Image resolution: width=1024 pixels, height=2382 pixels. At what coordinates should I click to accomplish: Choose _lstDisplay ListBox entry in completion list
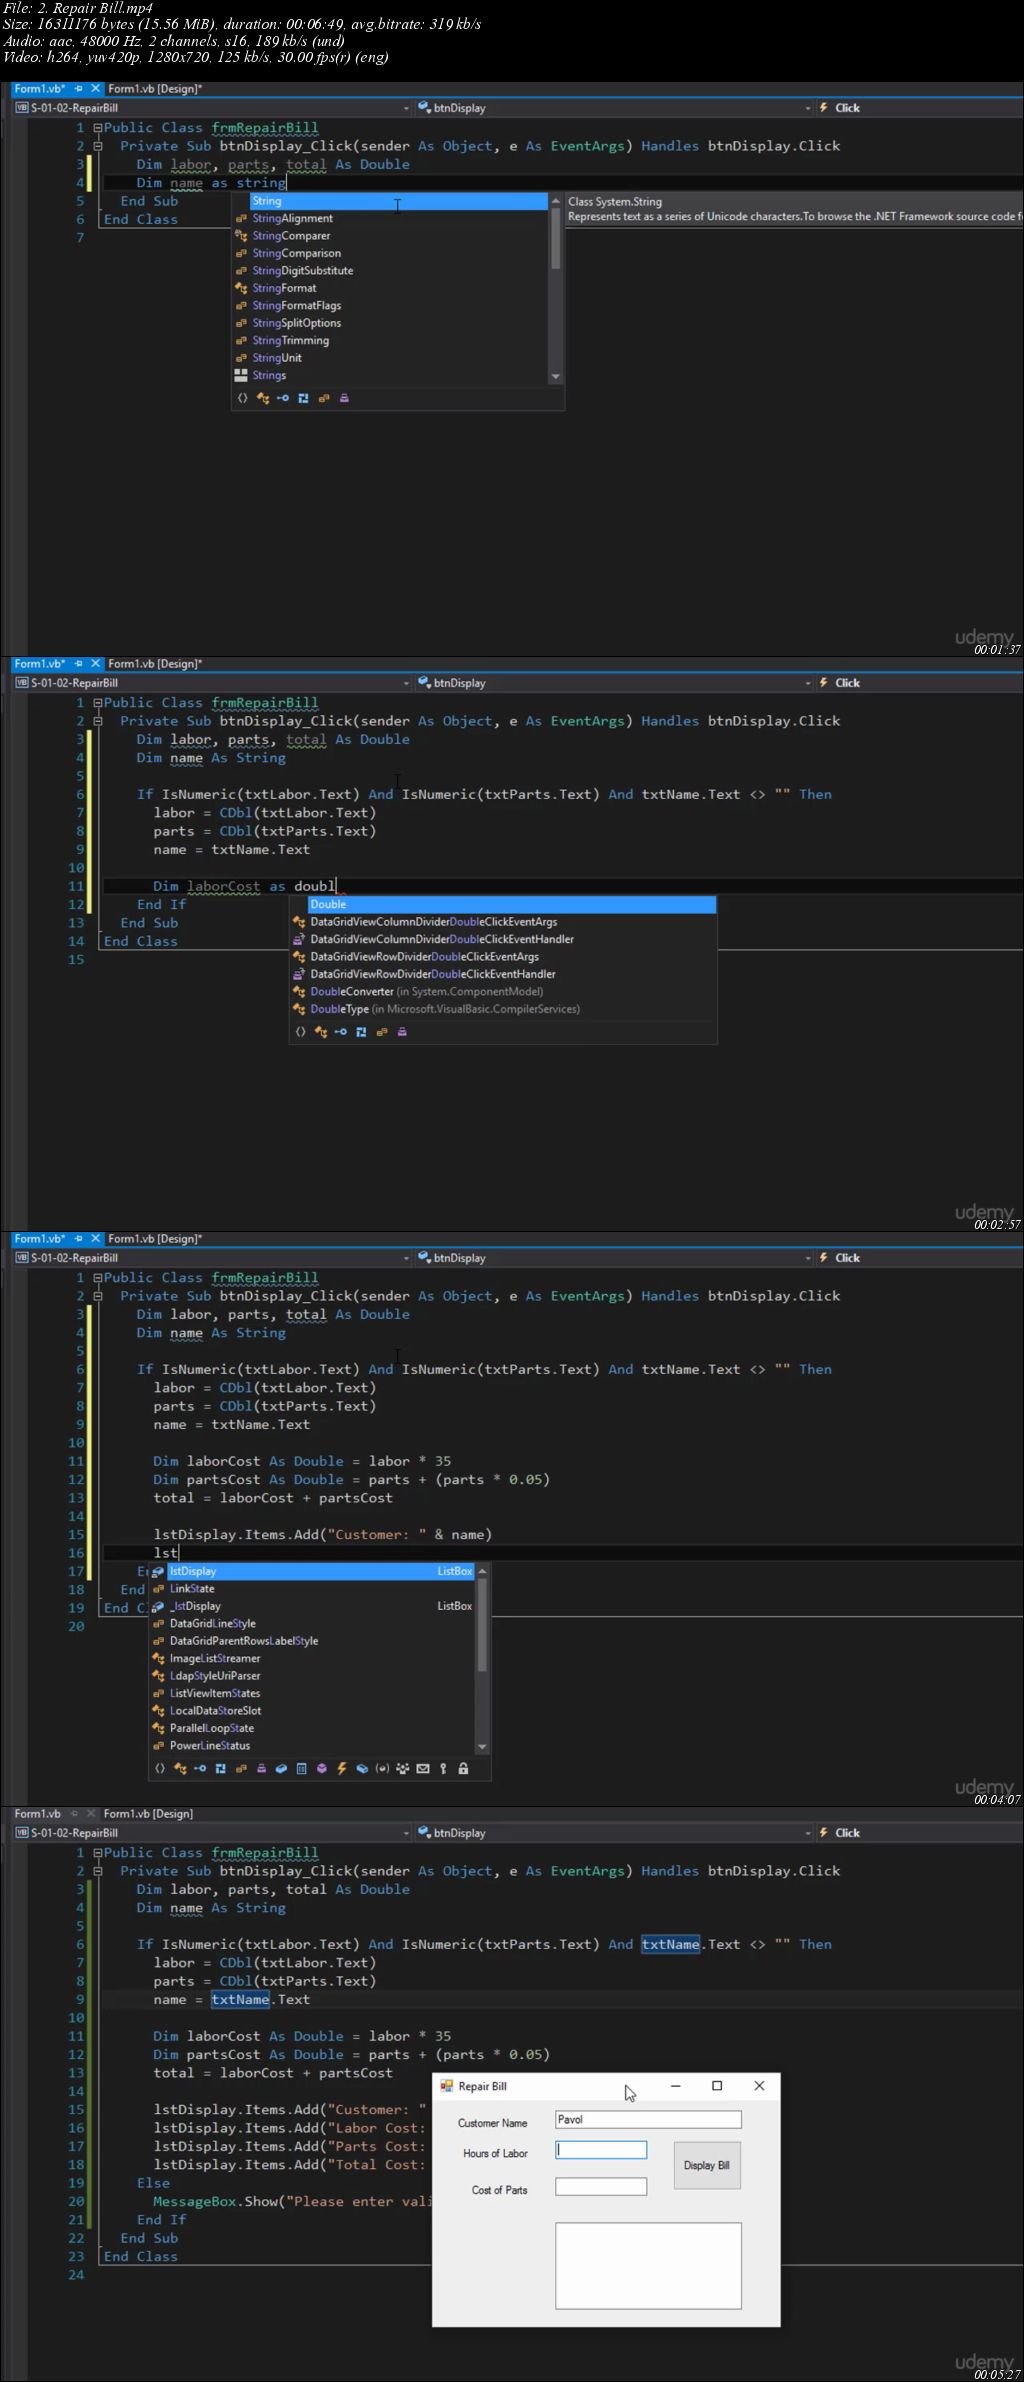coord(312,1606)
